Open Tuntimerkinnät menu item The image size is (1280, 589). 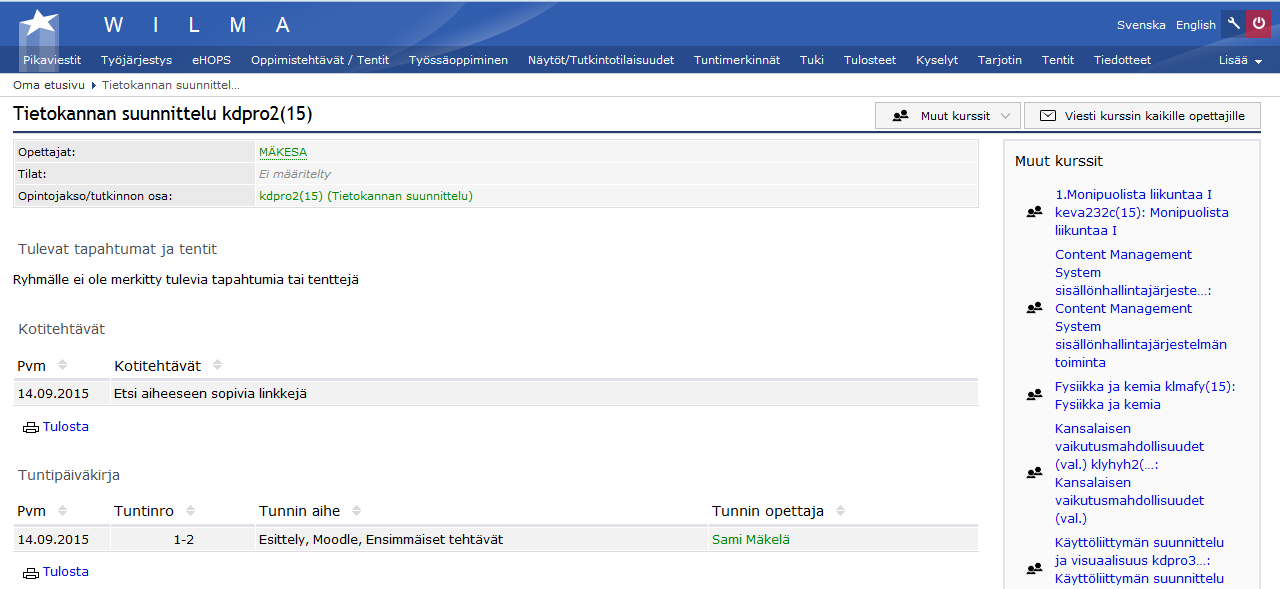pyautogui.click(x=737, y=60)
